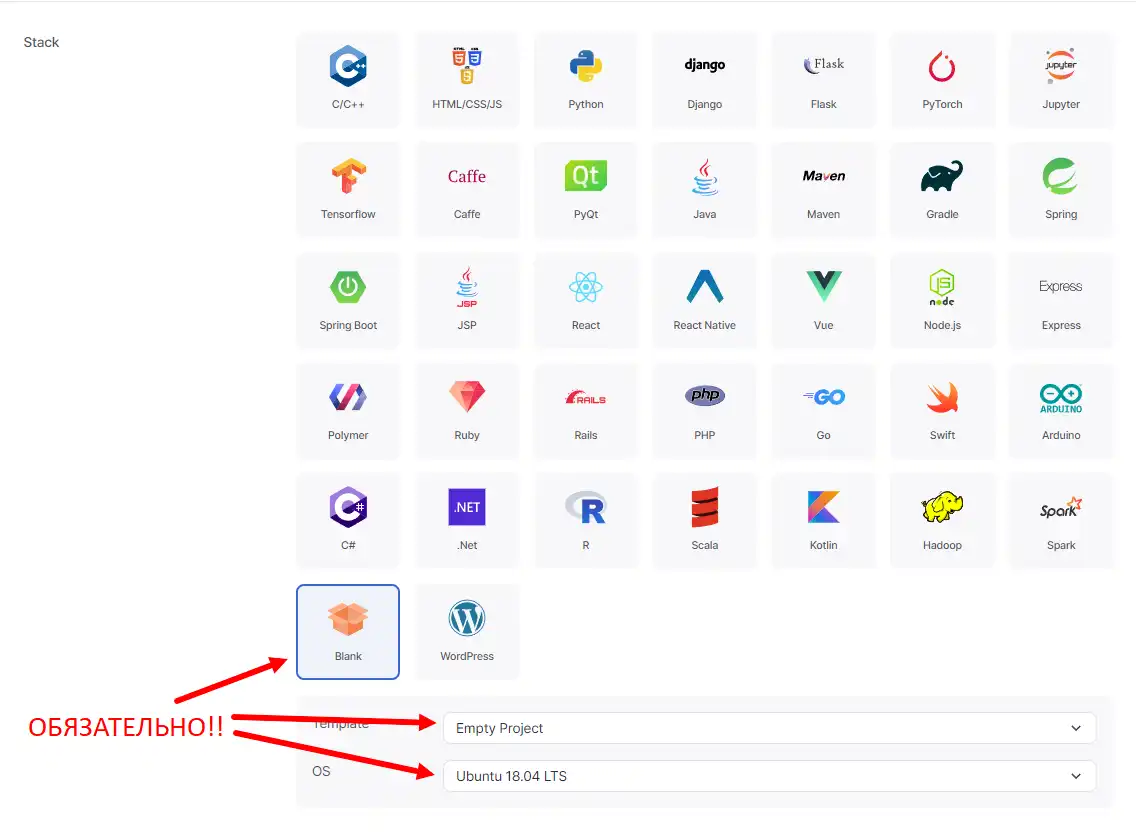Select the Maven stack

tap(823, 190)
